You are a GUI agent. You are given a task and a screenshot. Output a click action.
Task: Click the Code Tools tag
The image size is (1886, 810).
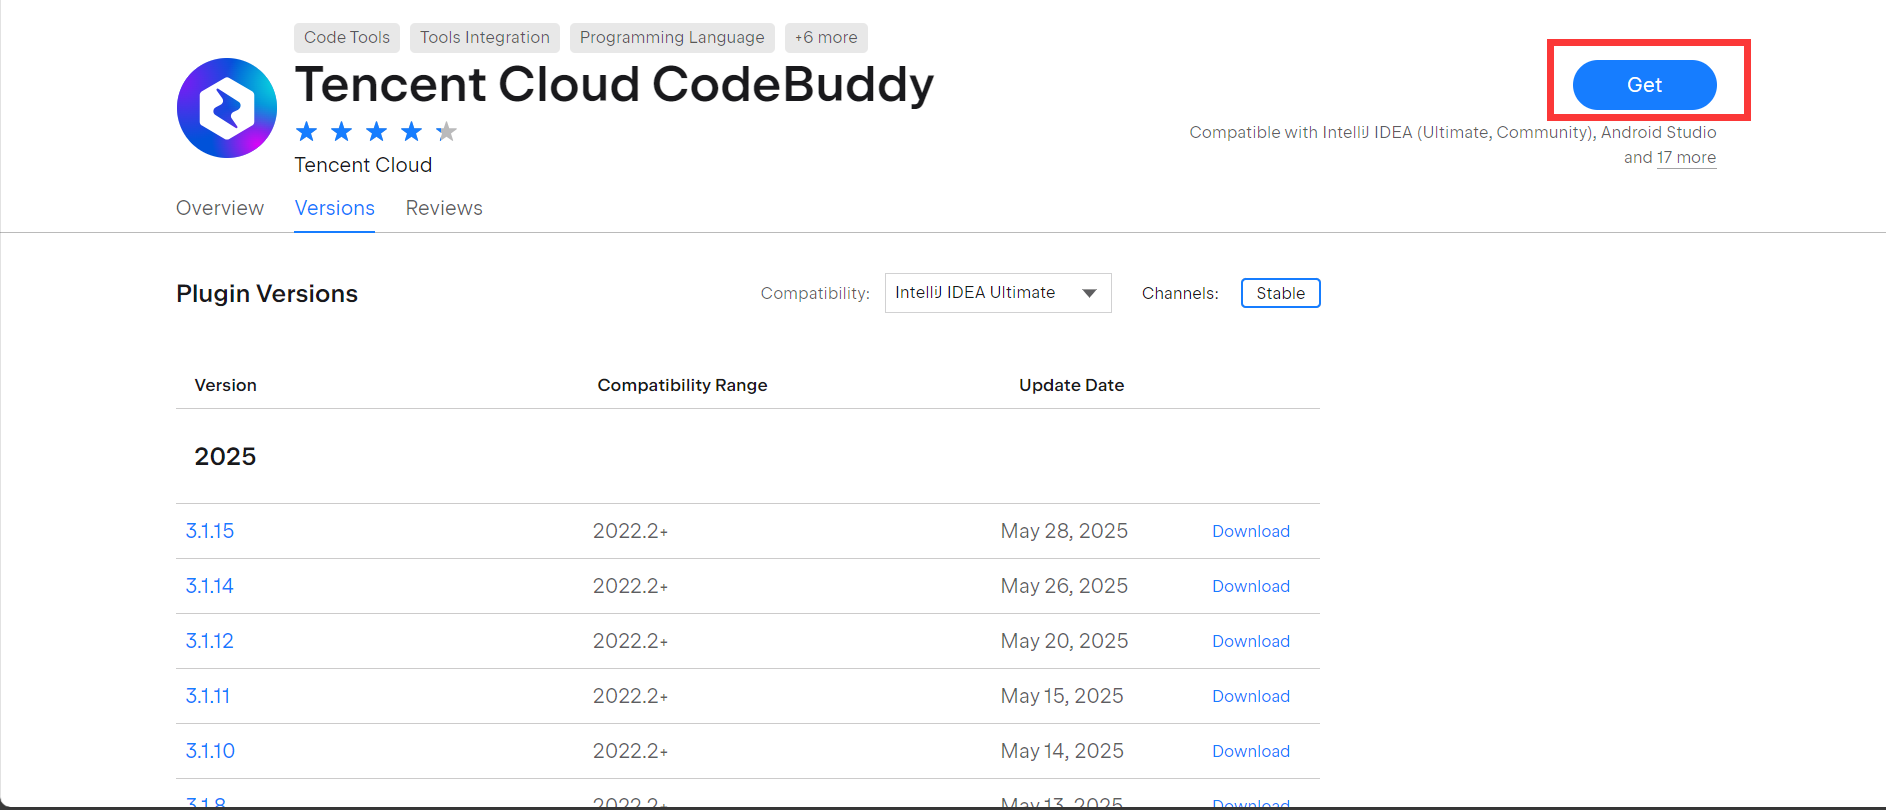pos(347,38)
